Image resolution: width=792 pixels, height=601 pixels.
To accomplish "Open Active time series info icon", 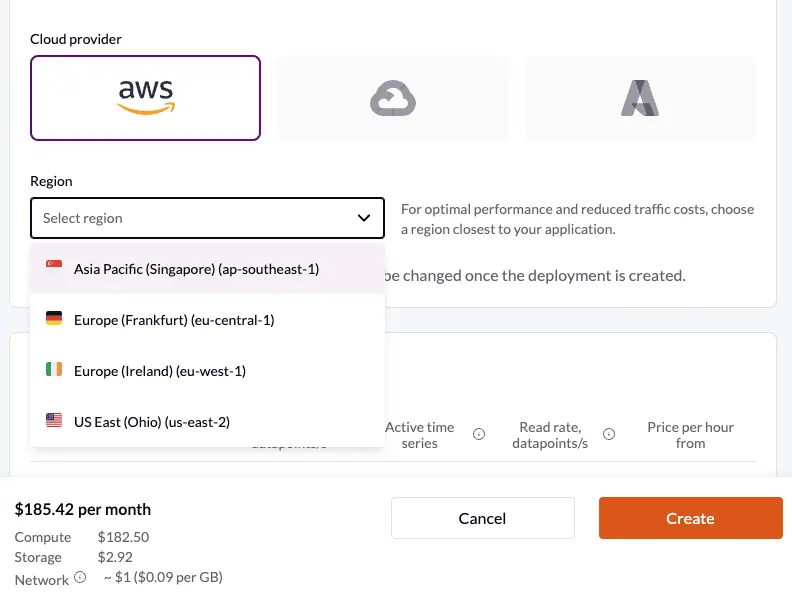I will pos(479,434).
